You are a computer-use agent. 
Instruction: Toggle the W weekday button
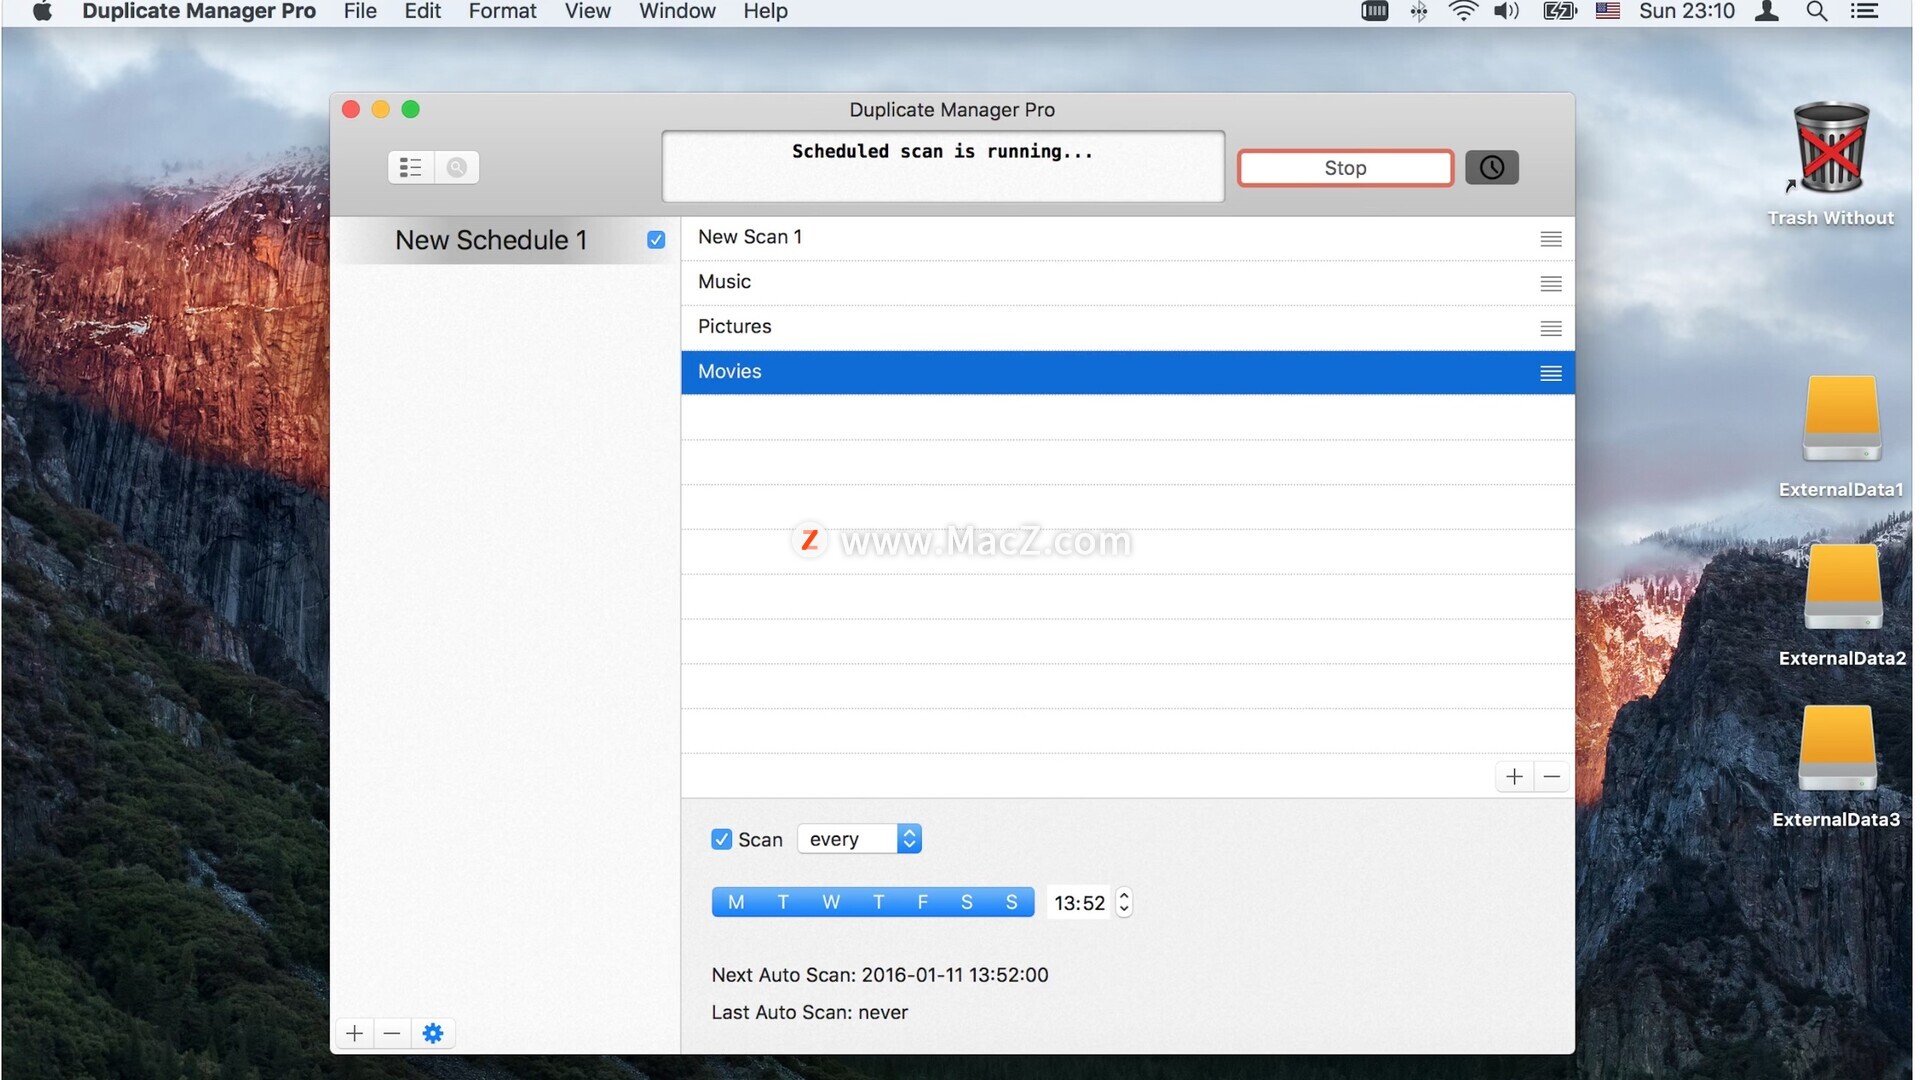click(830, 902)
